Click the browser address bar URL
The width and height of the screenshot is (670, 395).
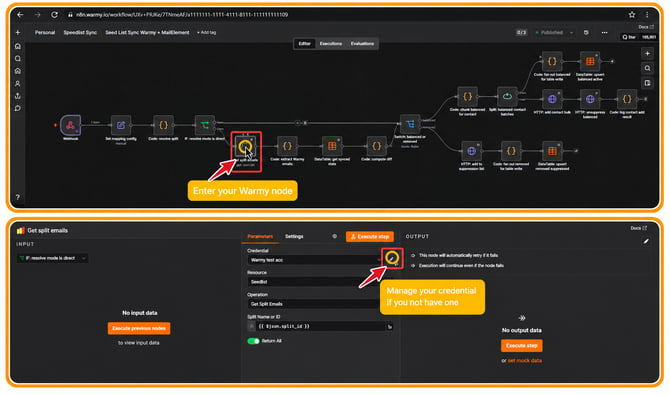click(x=182, y=15)
